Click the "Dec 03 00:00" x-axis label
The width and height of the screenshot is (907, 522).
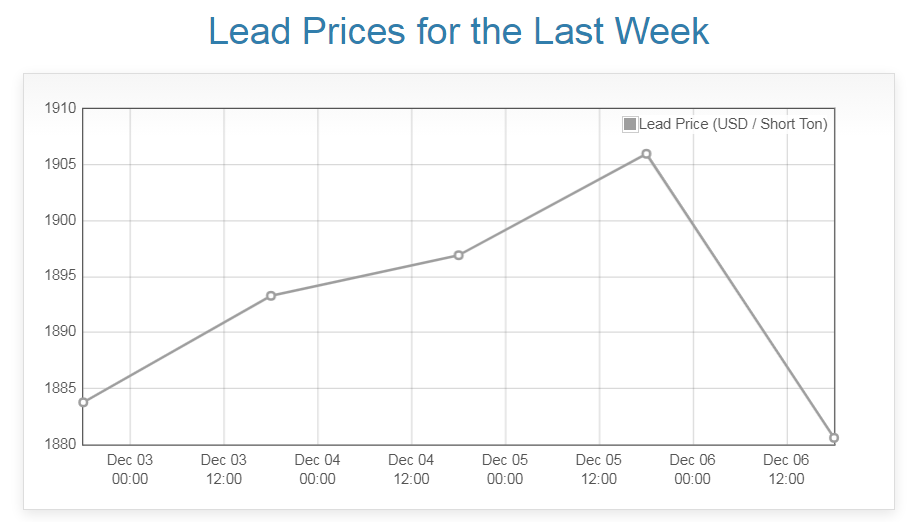[x=130, y=469]
